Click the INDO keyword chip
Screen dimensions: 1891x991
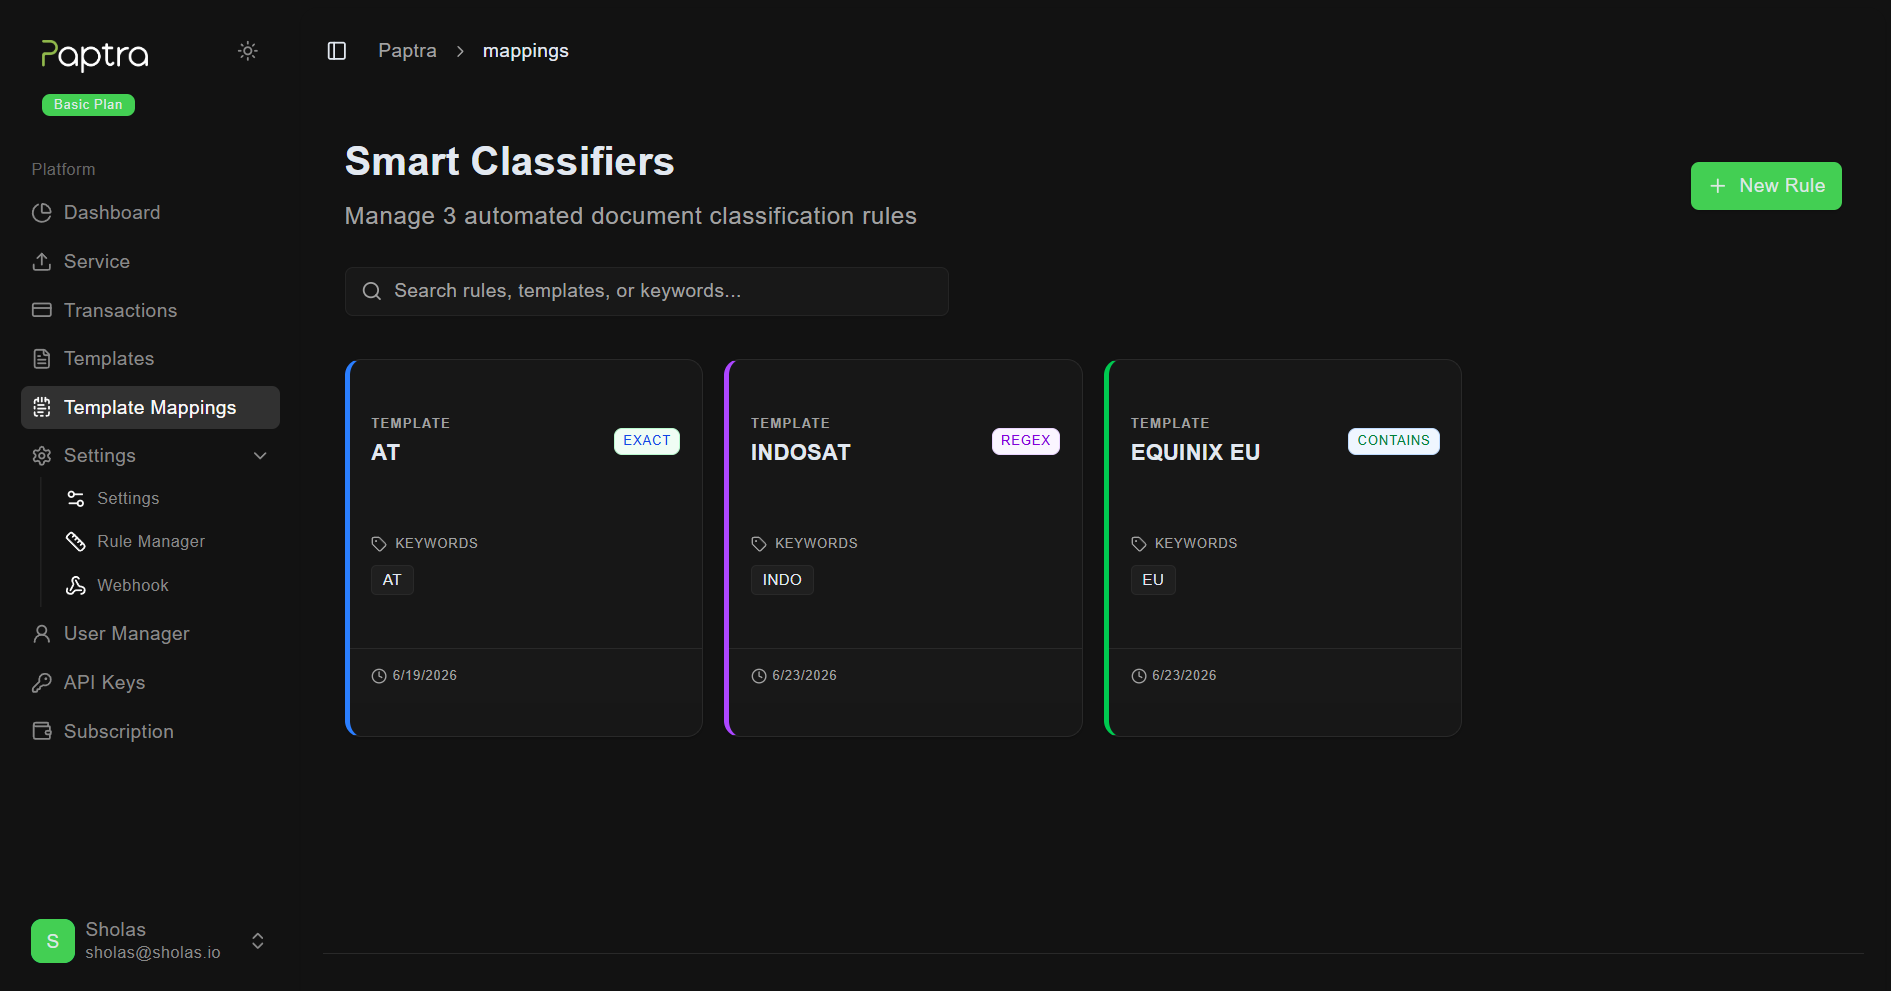[782, 580]
